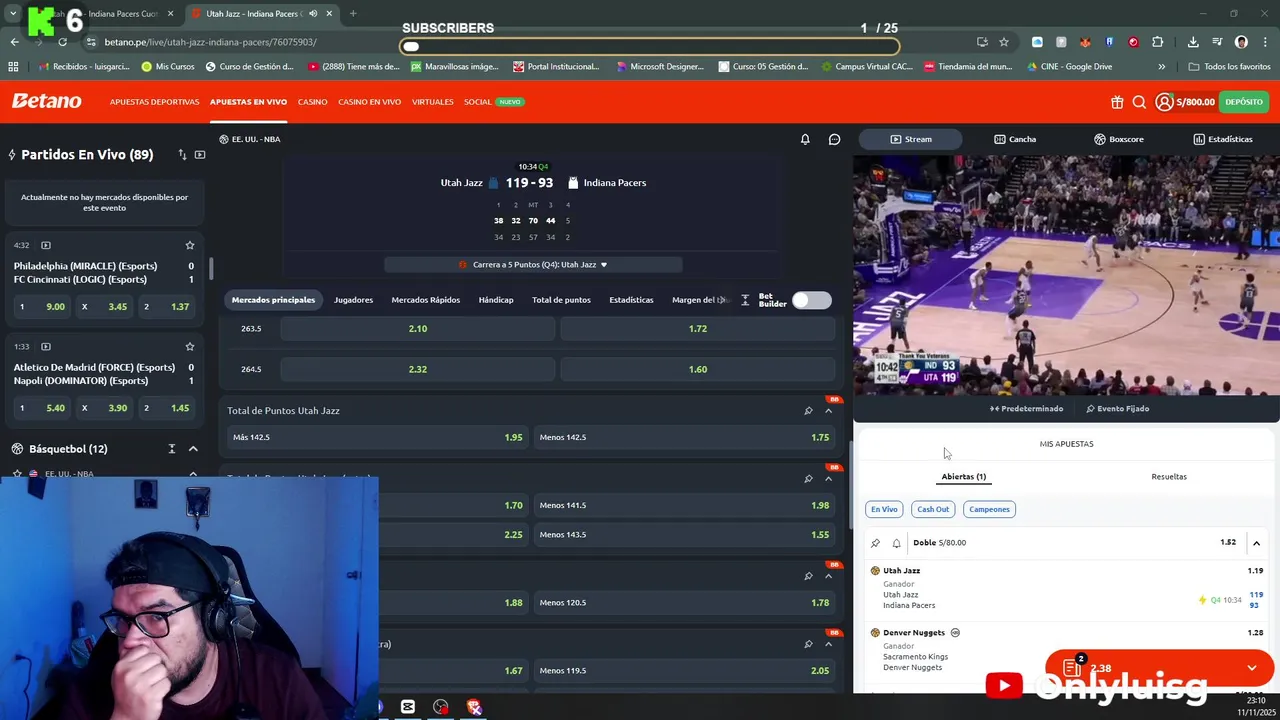
Task: Click the live matches sidebar scrollbar
Action: 210,269
